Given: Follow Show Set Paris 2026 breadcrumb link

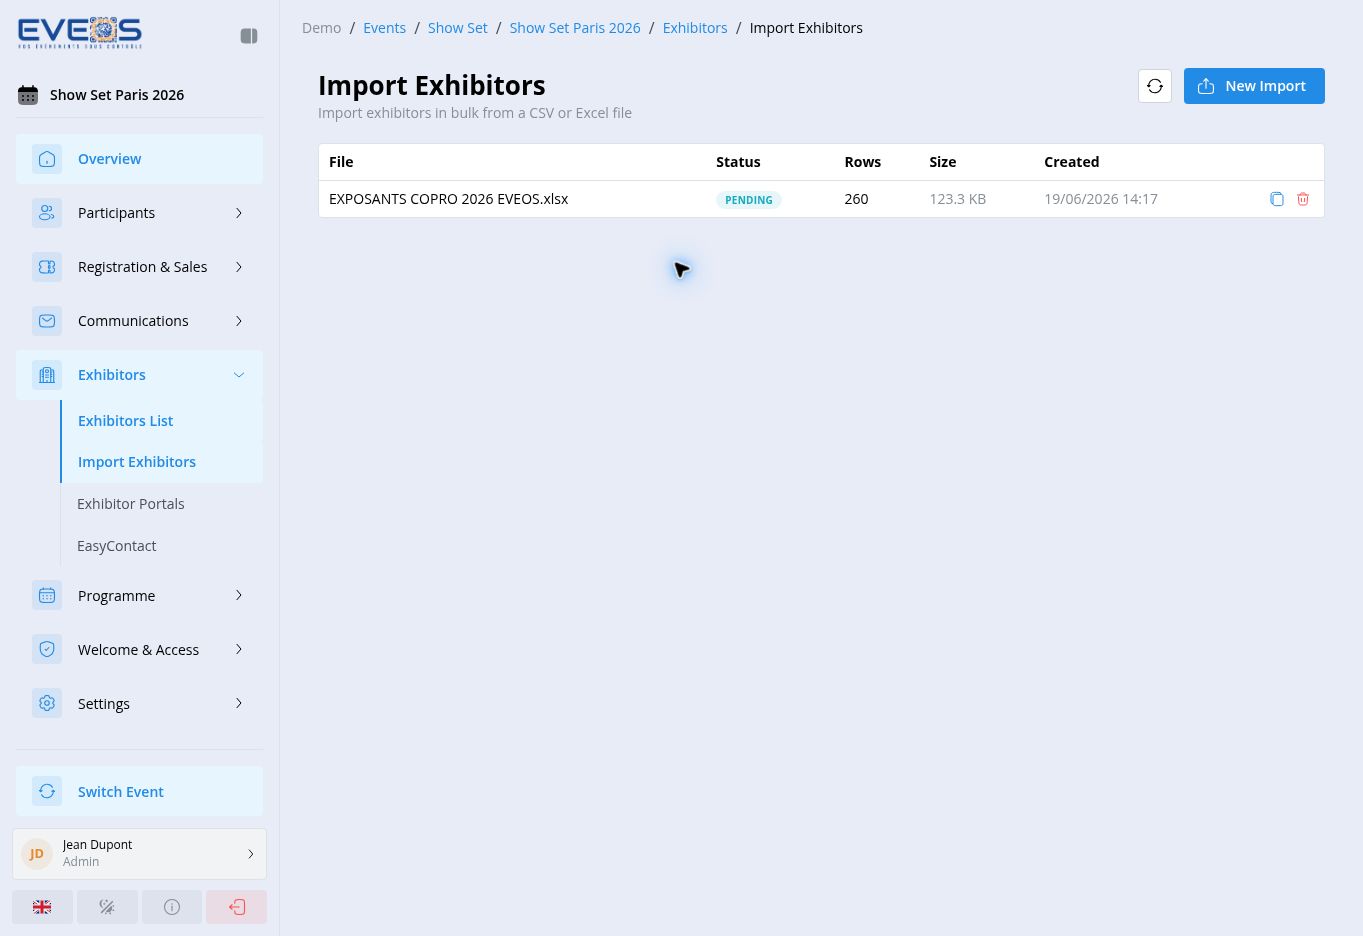Looking at the screenshot, I should pos(575,28).
